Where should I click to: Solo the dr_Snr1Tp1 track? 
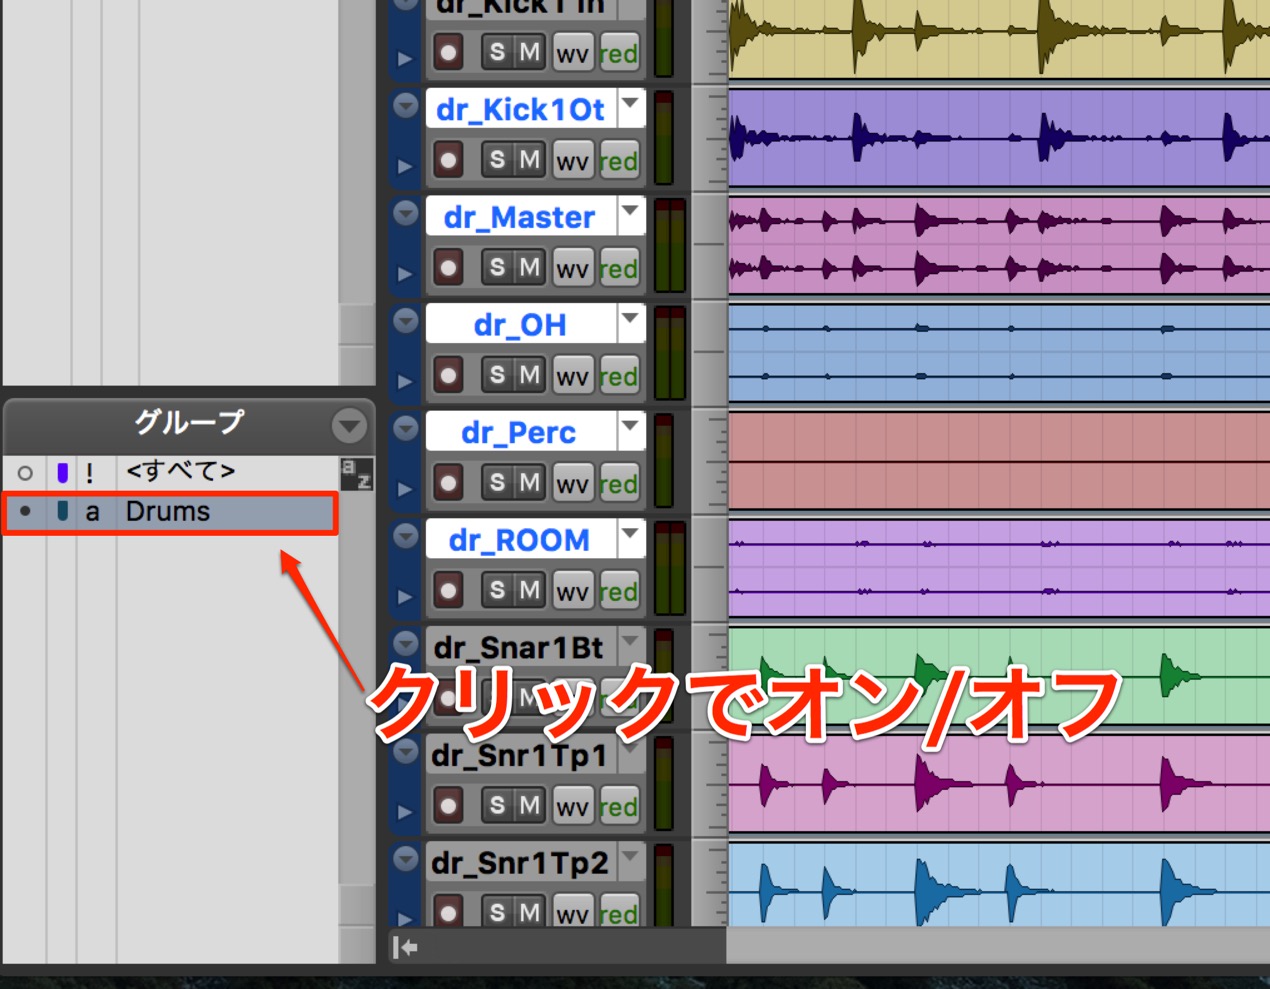(x=497, y=806)
